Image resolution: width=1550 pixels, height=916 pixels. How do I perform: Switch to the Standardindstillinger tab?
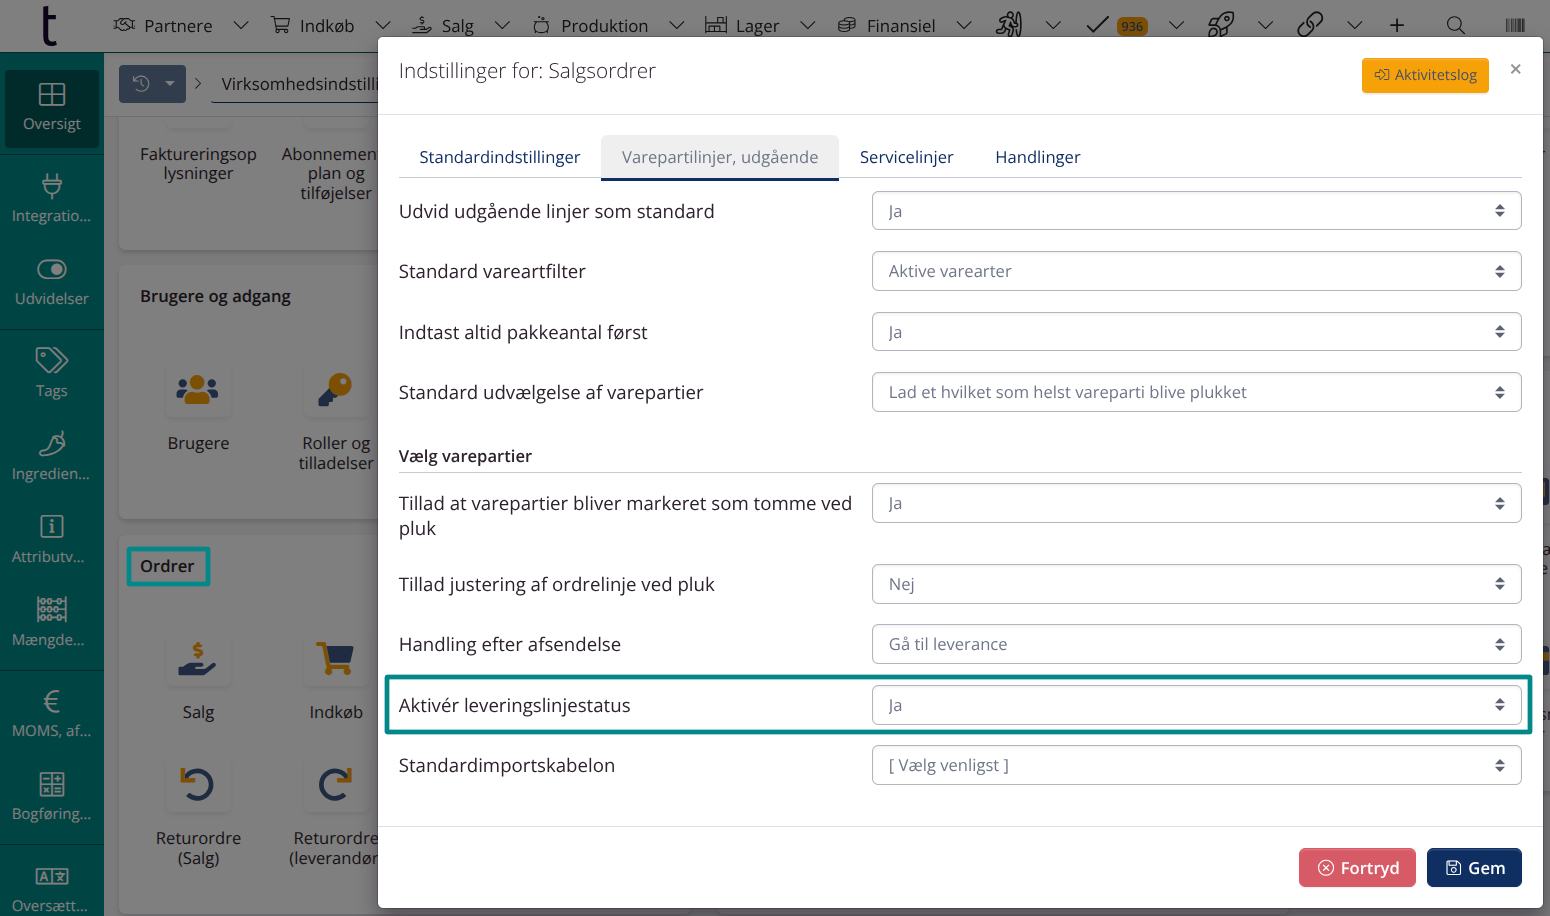(x=499, y=157)
